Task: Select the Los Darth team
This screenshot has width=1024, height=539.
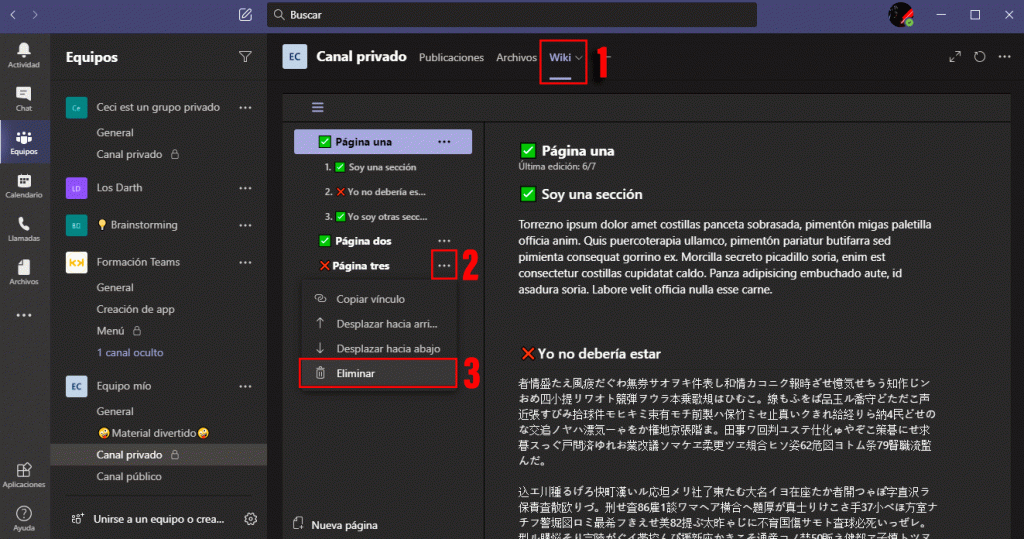Action: click(119, 188)
